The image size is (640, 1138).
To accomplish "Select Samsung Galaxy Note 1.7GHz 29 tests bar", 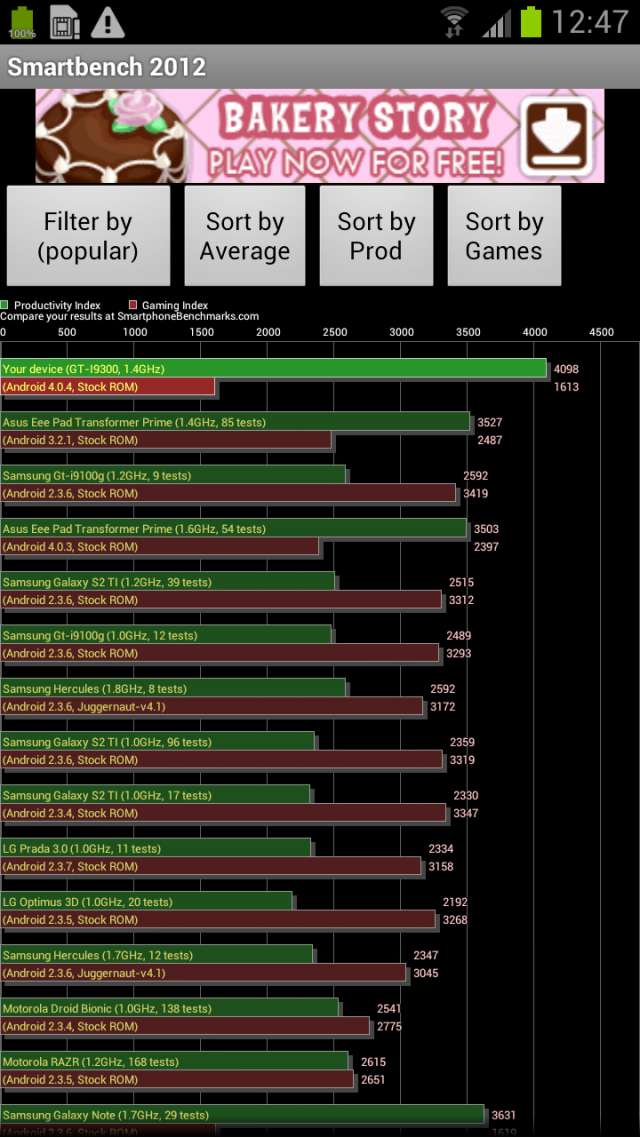I will [x=242, y=1115].
